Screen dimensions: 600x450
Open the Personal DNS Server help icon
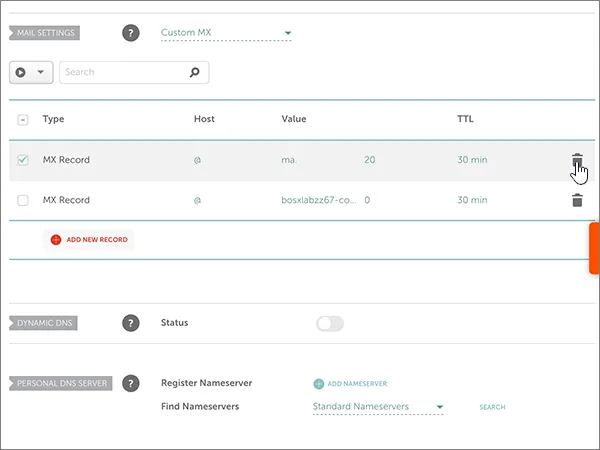click(130, 383)
